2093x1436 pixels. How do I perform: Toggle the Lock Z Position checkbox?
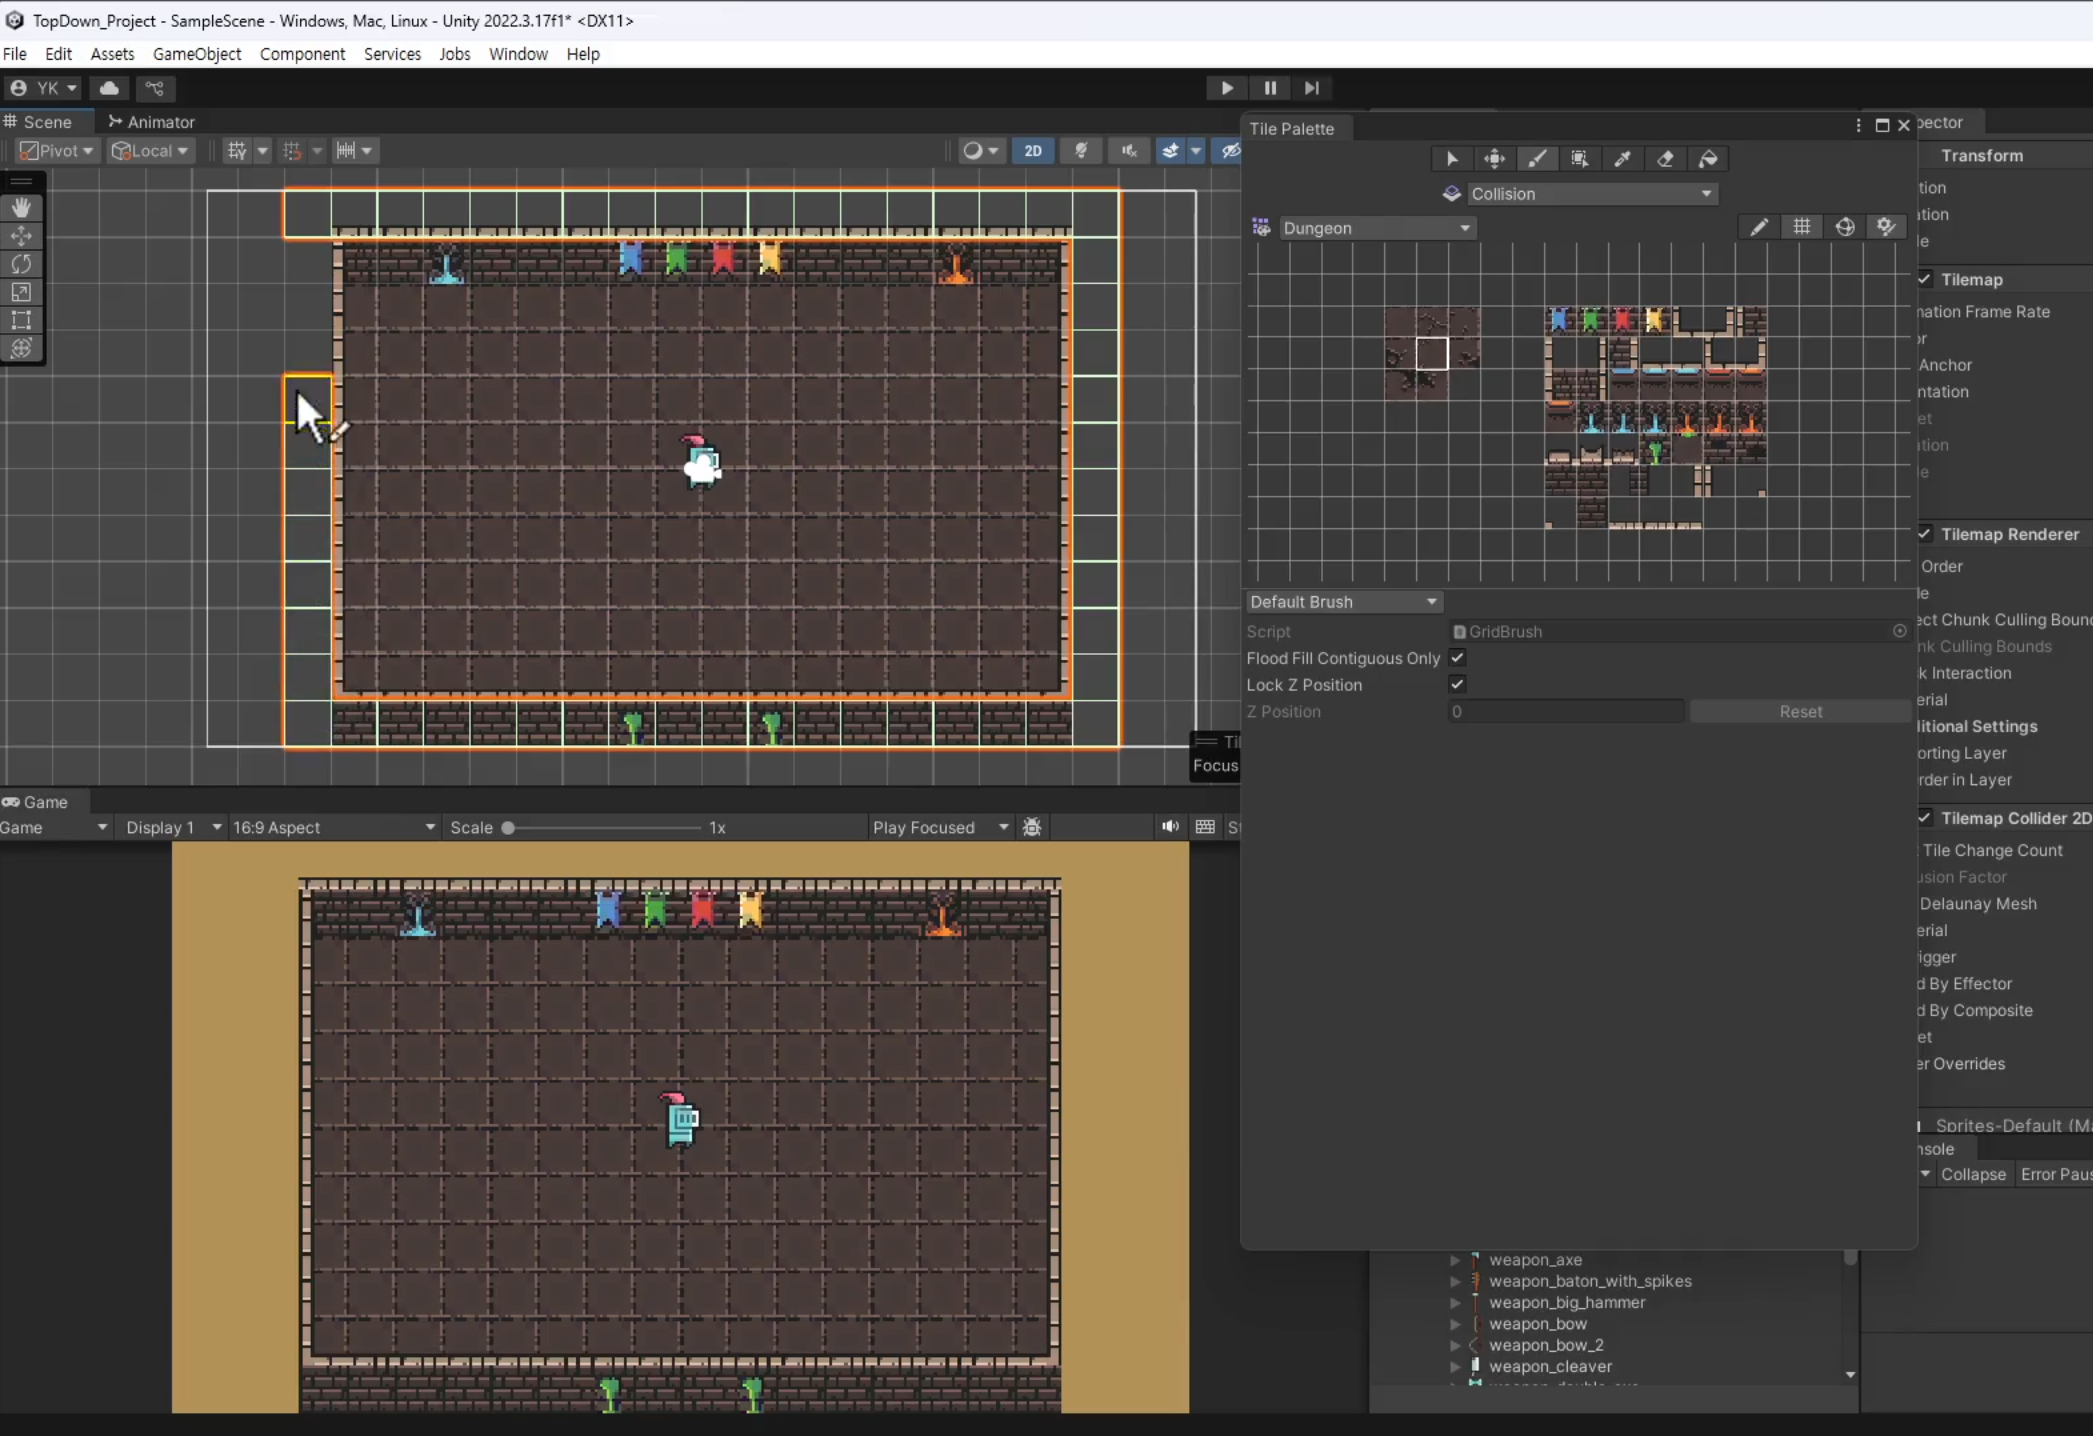(1457, 685)
